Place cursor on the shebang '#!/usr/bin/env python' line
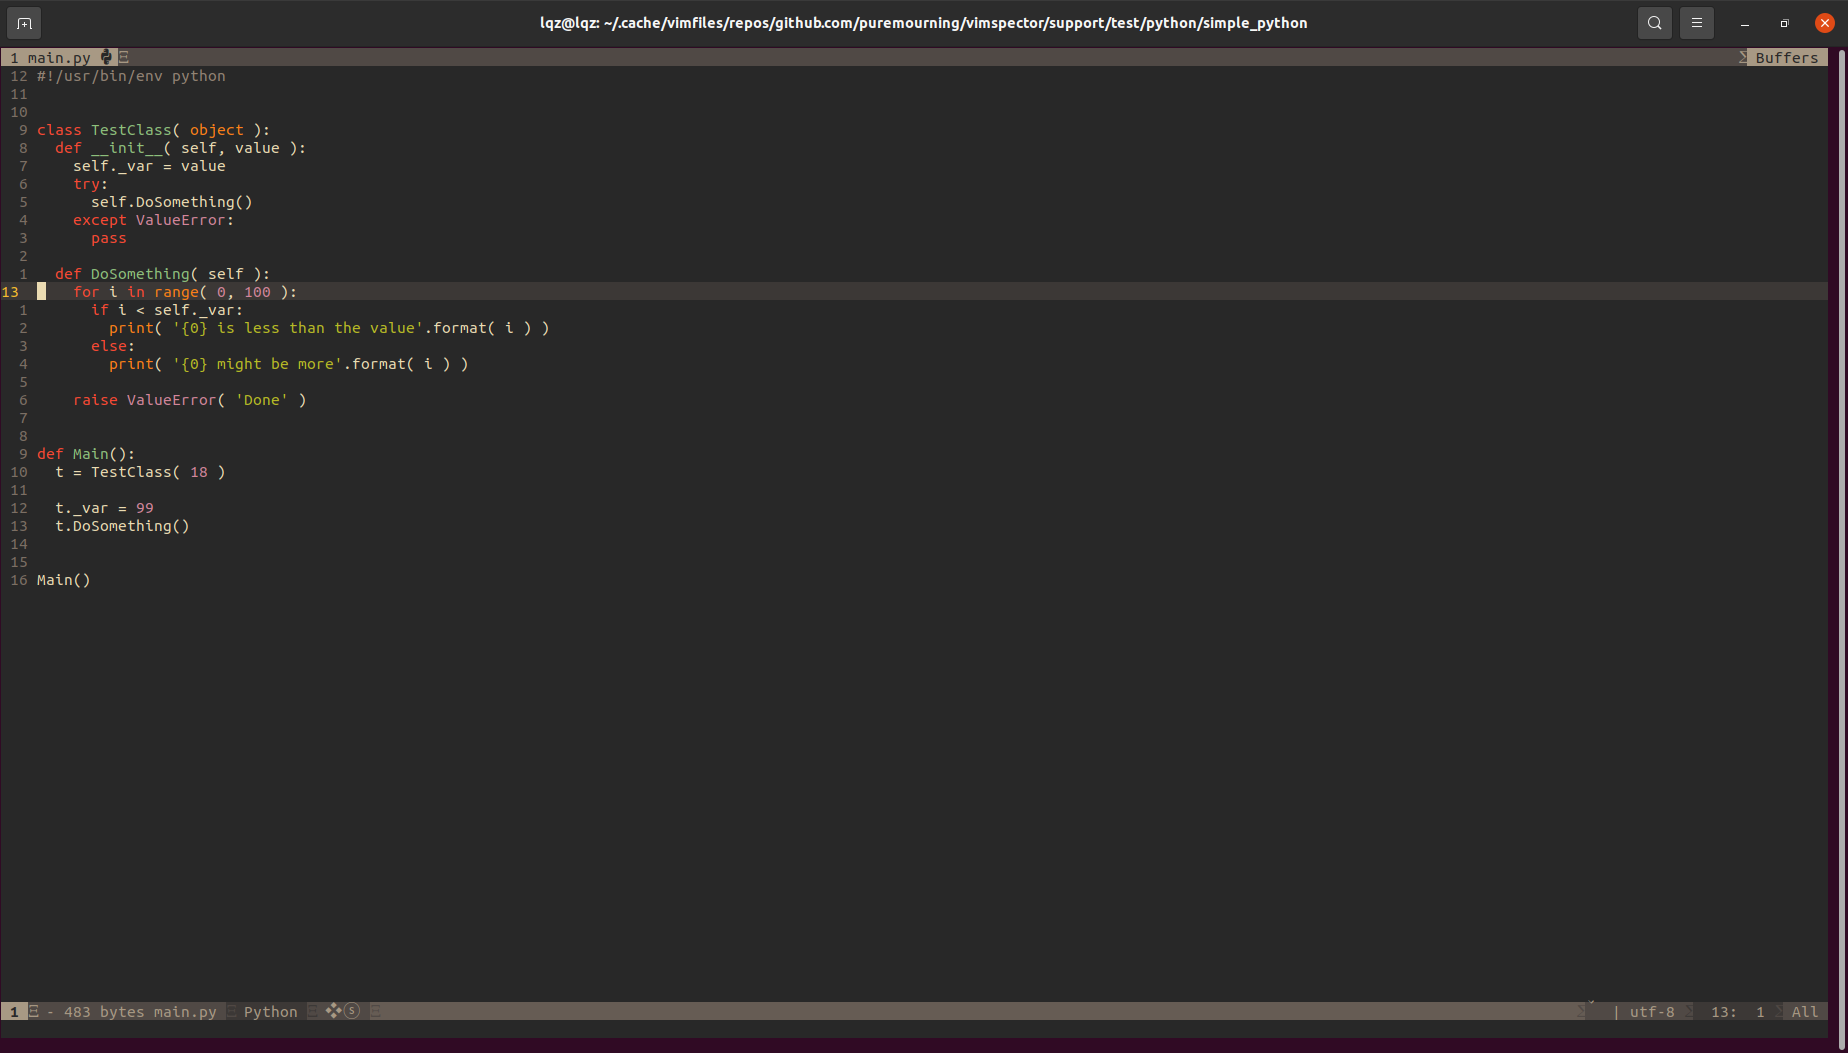 tap(131, 76)
